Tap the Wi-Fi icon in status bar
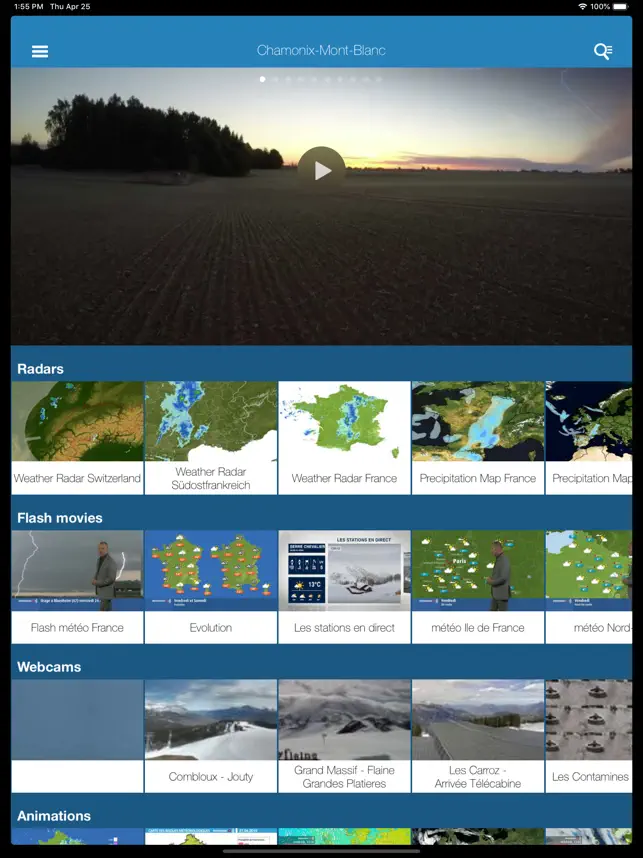Viewport: 643px width, 858px height. pyautogui.click(x=583, y=7)
